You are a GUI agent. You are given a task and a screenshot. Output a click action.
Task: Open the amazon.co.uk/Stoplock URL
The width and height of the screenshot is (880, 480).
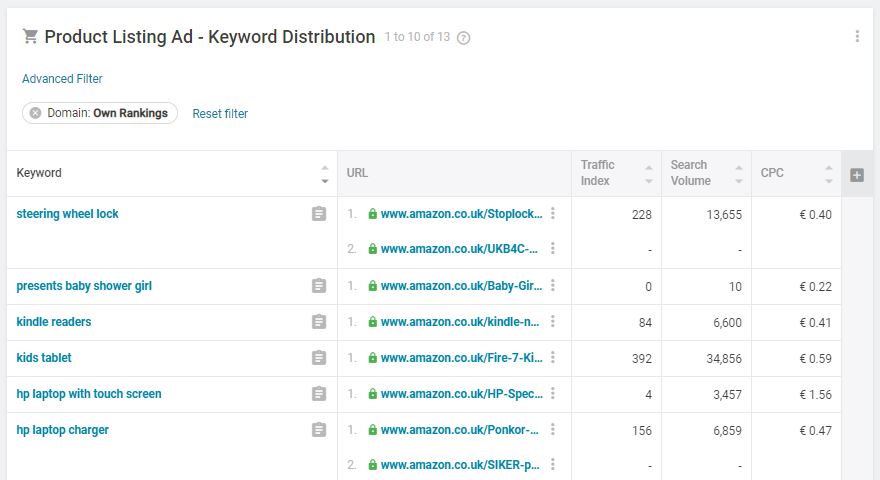pos(461,214)
